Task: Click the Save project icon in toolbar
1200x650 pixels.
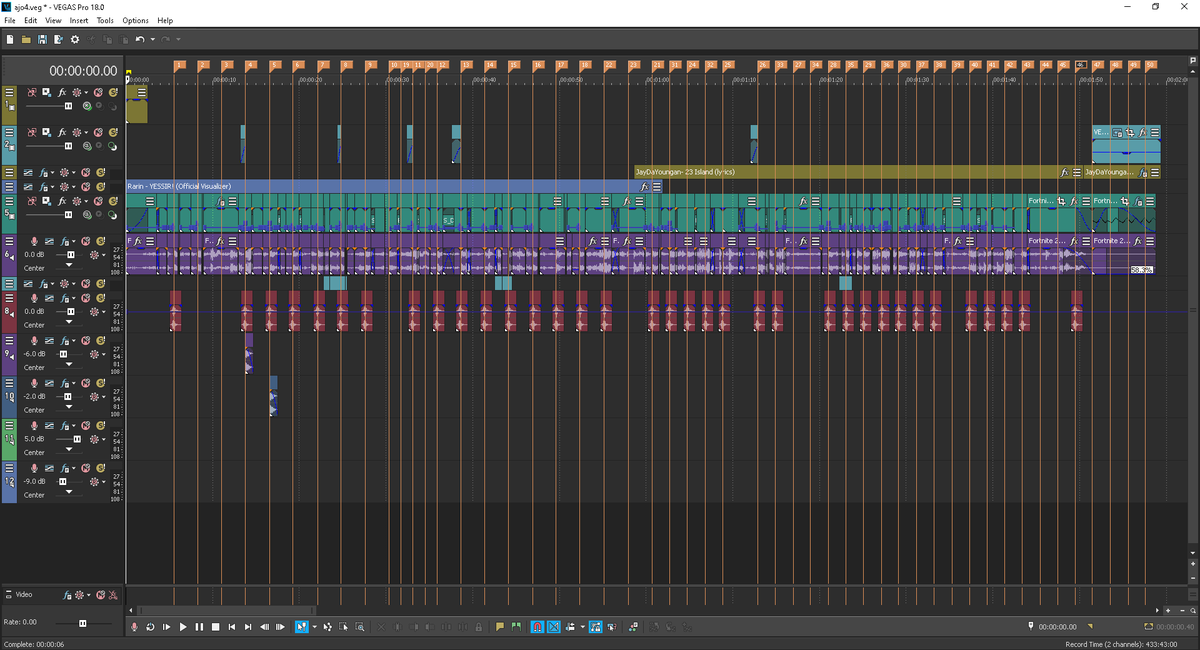Action: (x=42, y=39)
